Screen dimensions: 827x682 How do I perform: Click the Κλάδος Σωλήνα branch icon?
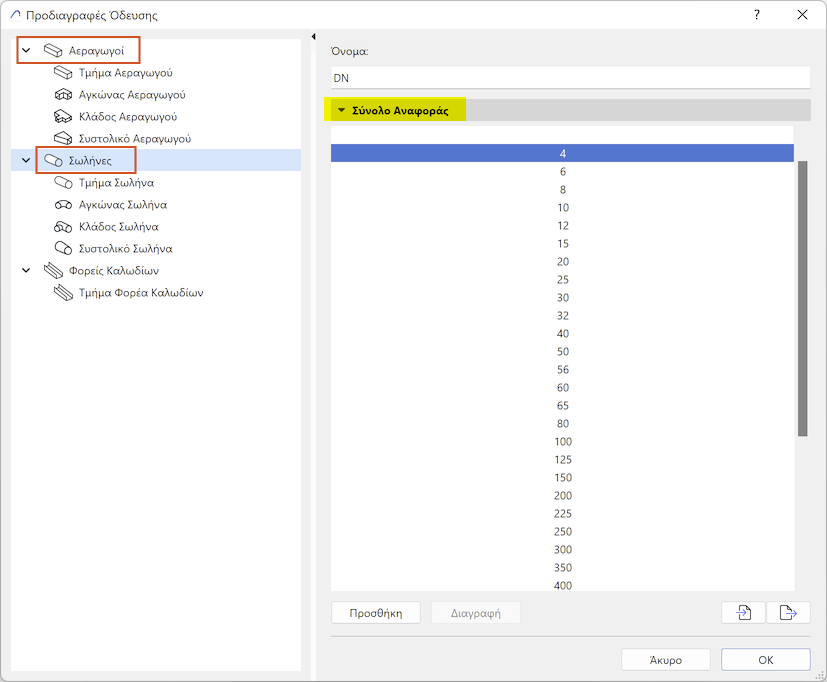point(63,227)
